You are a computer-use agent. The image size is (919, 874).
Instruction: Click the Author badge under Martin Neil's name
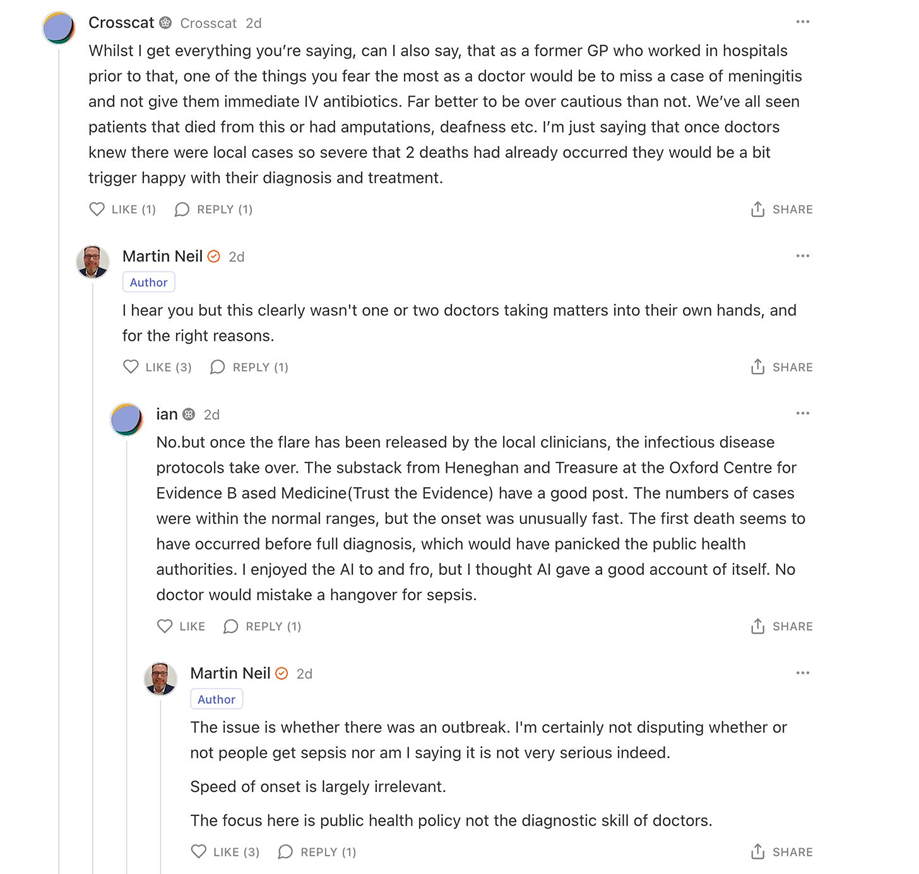[x=148, y=282]
